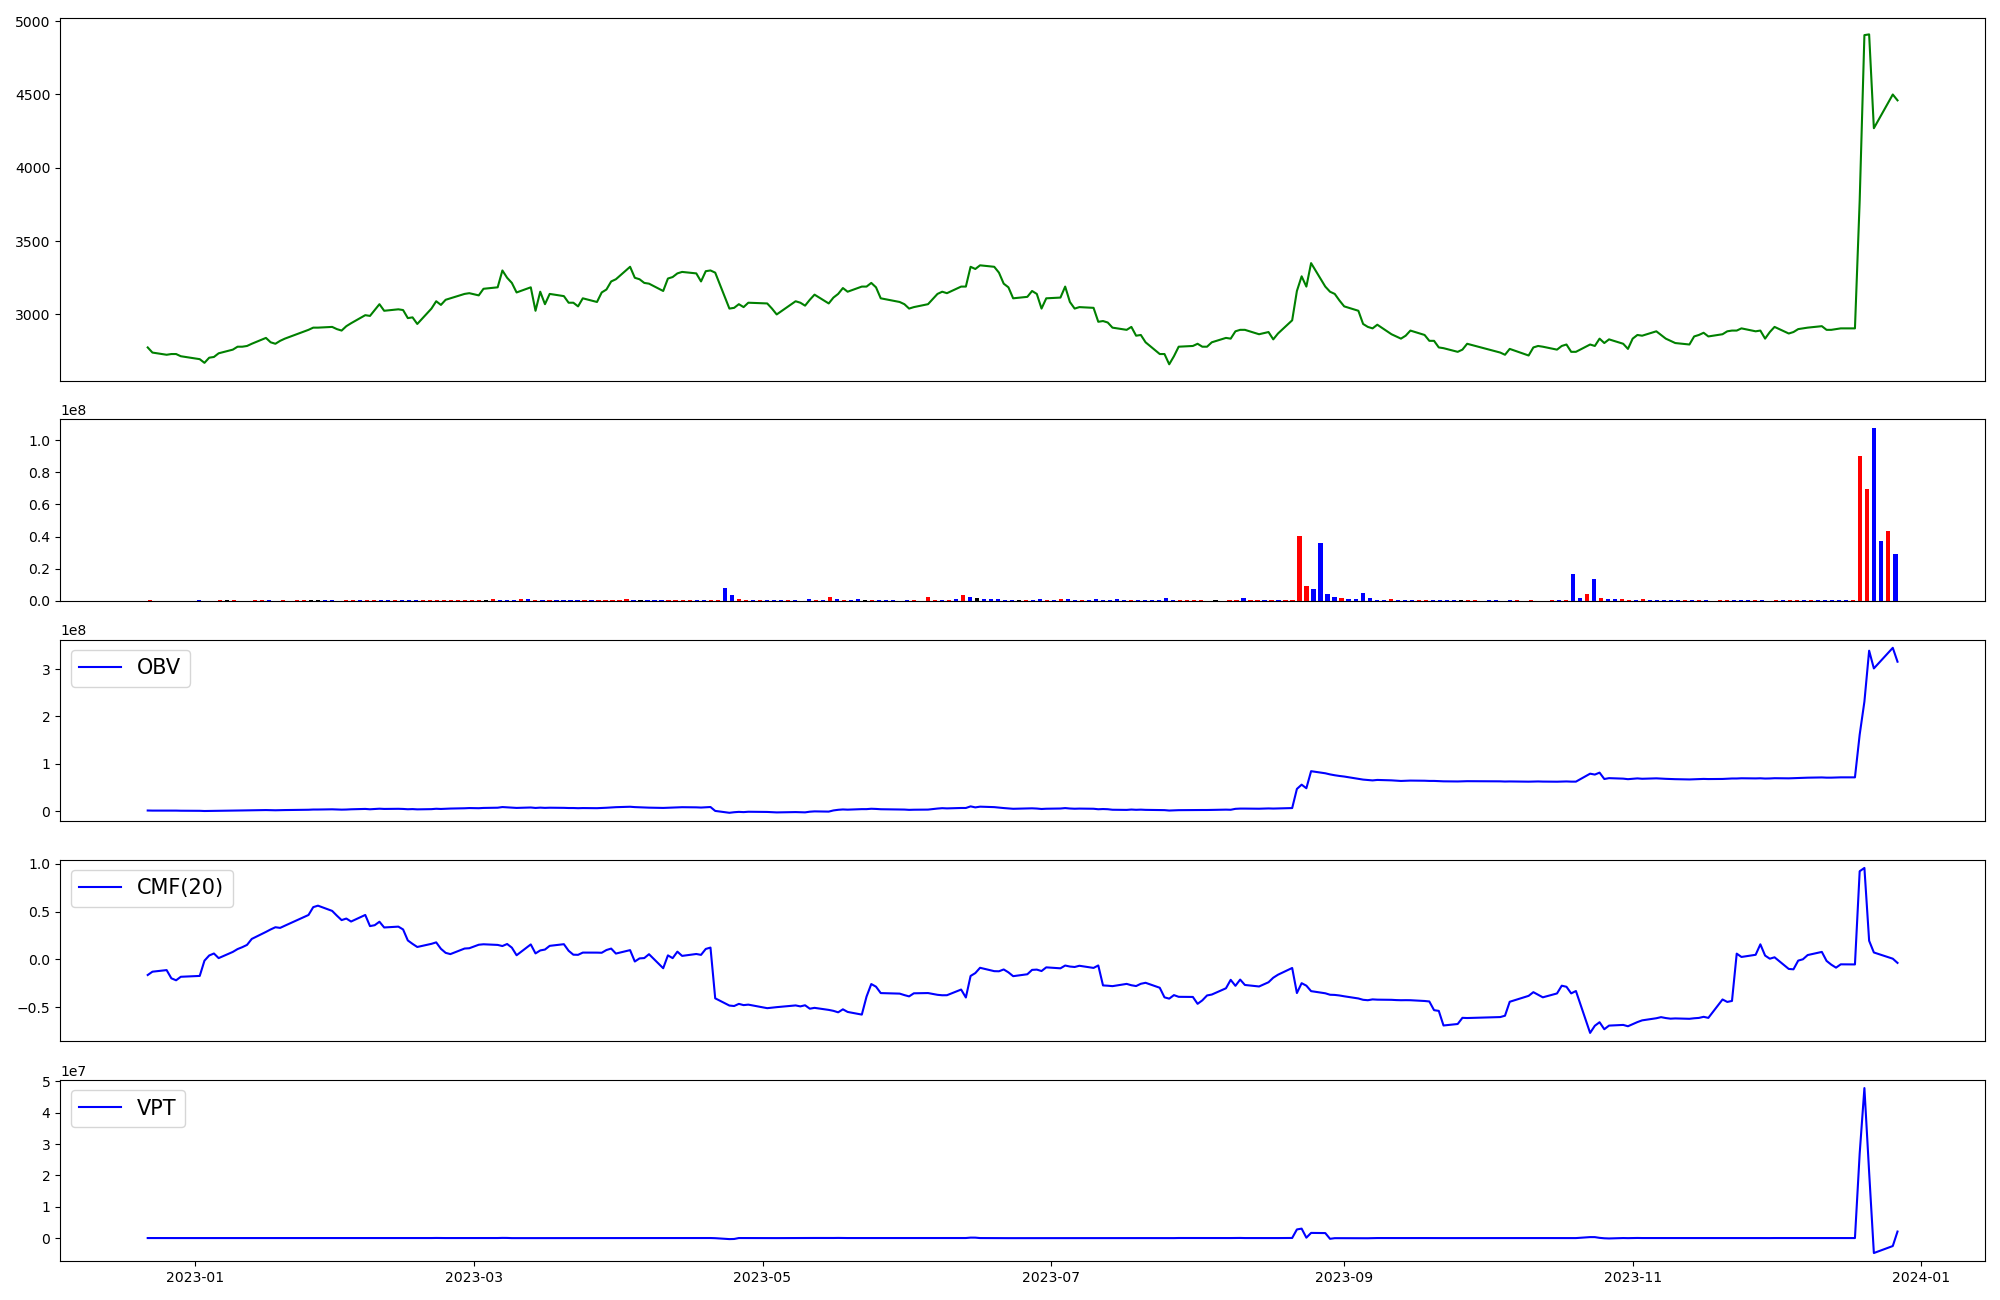Click the 3500 tick on the price axis

(32, 242)
